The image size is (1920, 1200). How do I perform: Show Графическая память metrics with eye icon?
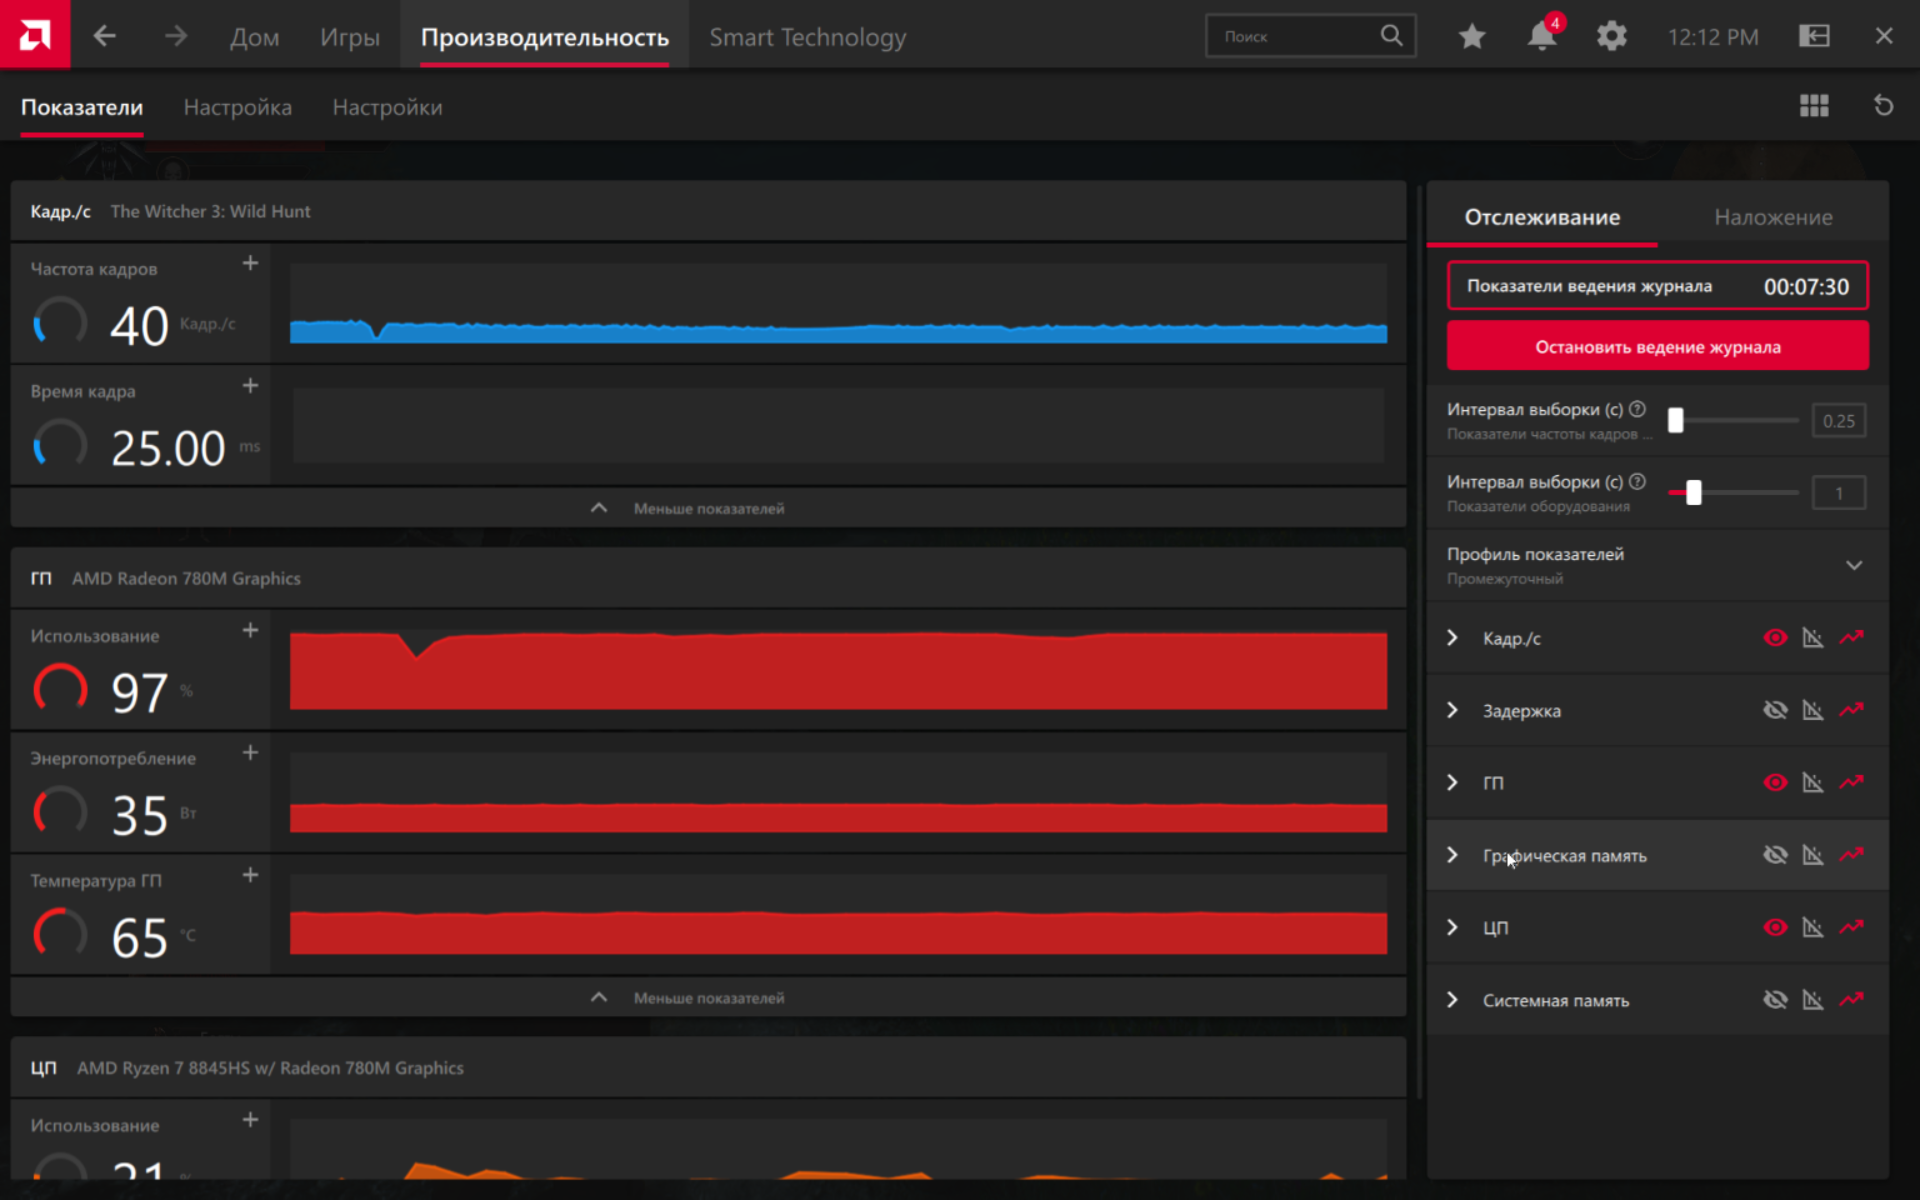coord(1775,855)
